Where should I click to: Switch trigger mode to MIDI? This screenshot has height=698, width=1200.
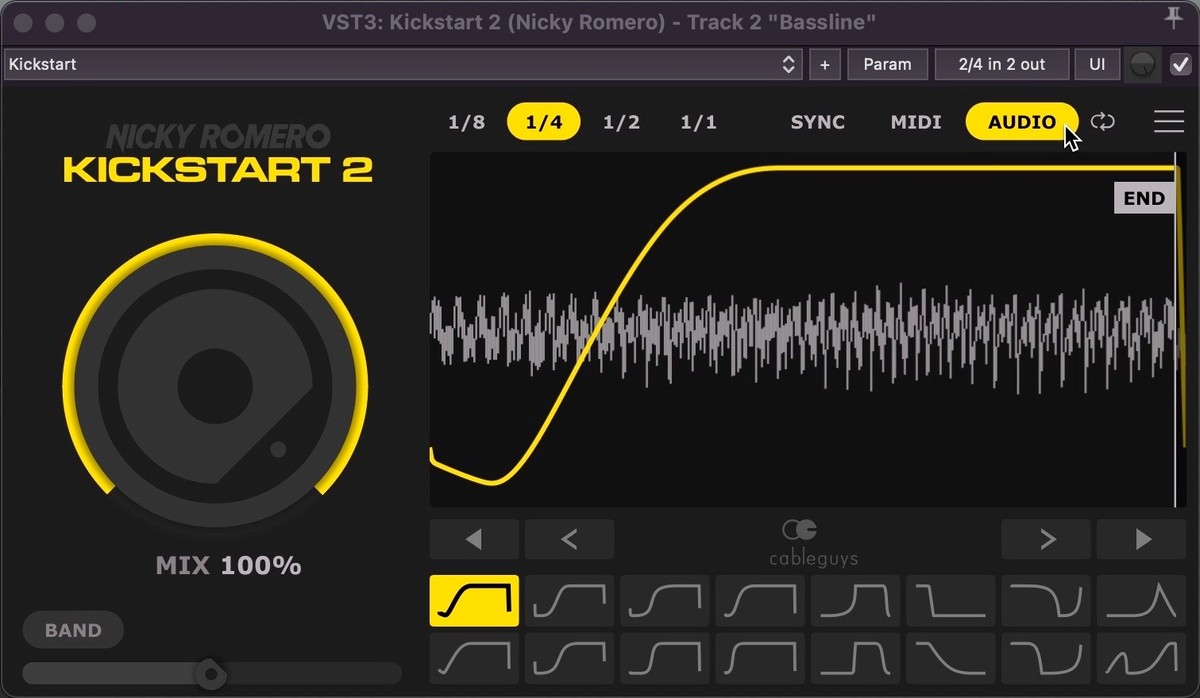(x=916, y=122)
